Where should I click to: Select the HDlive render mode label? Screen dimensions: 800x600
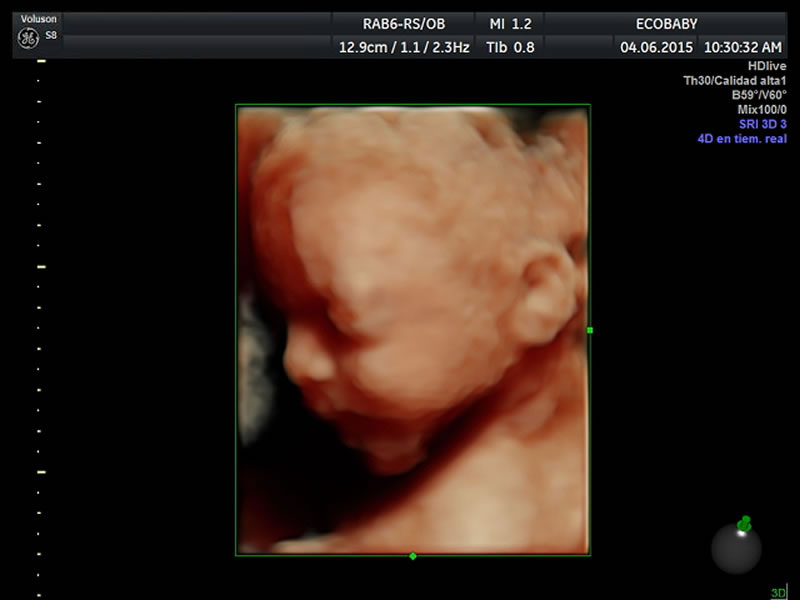coord(767,66)
